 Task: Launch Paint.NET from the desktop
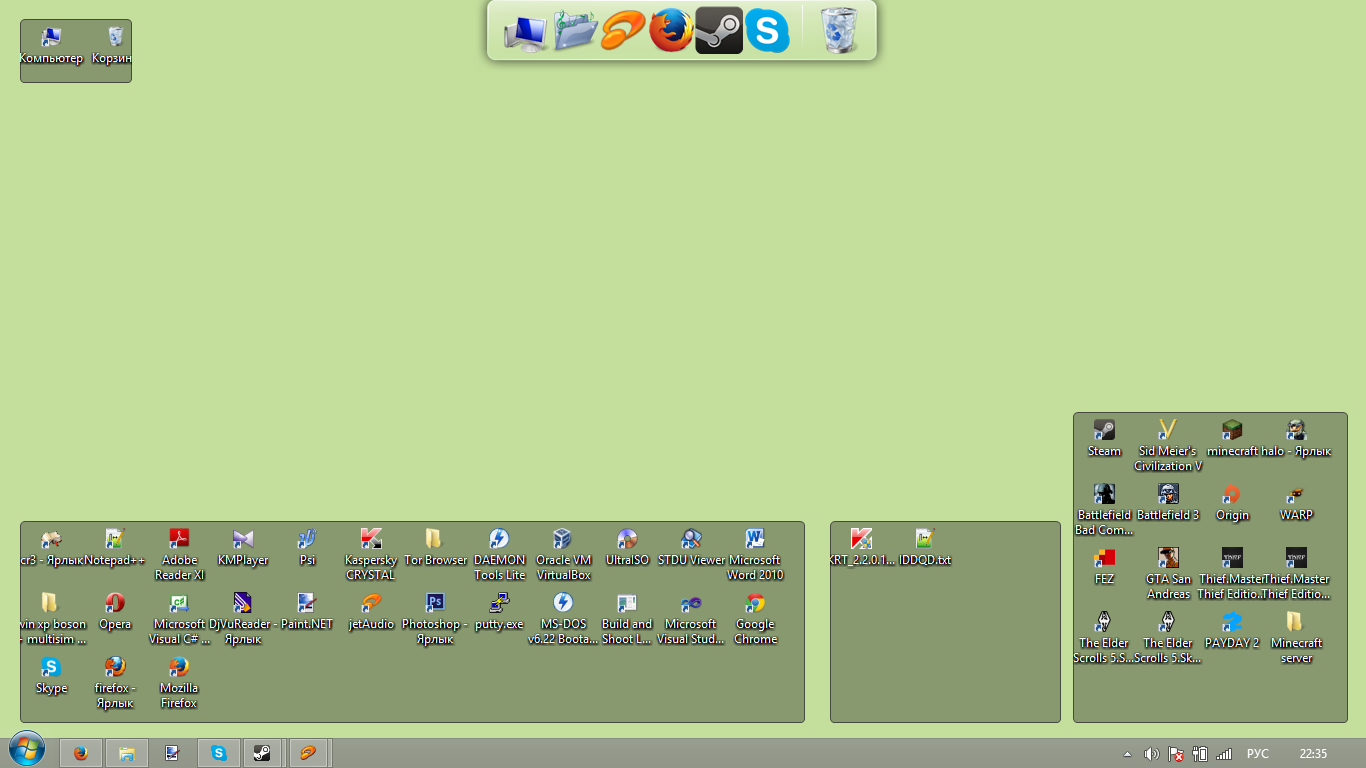coord(307,612)
